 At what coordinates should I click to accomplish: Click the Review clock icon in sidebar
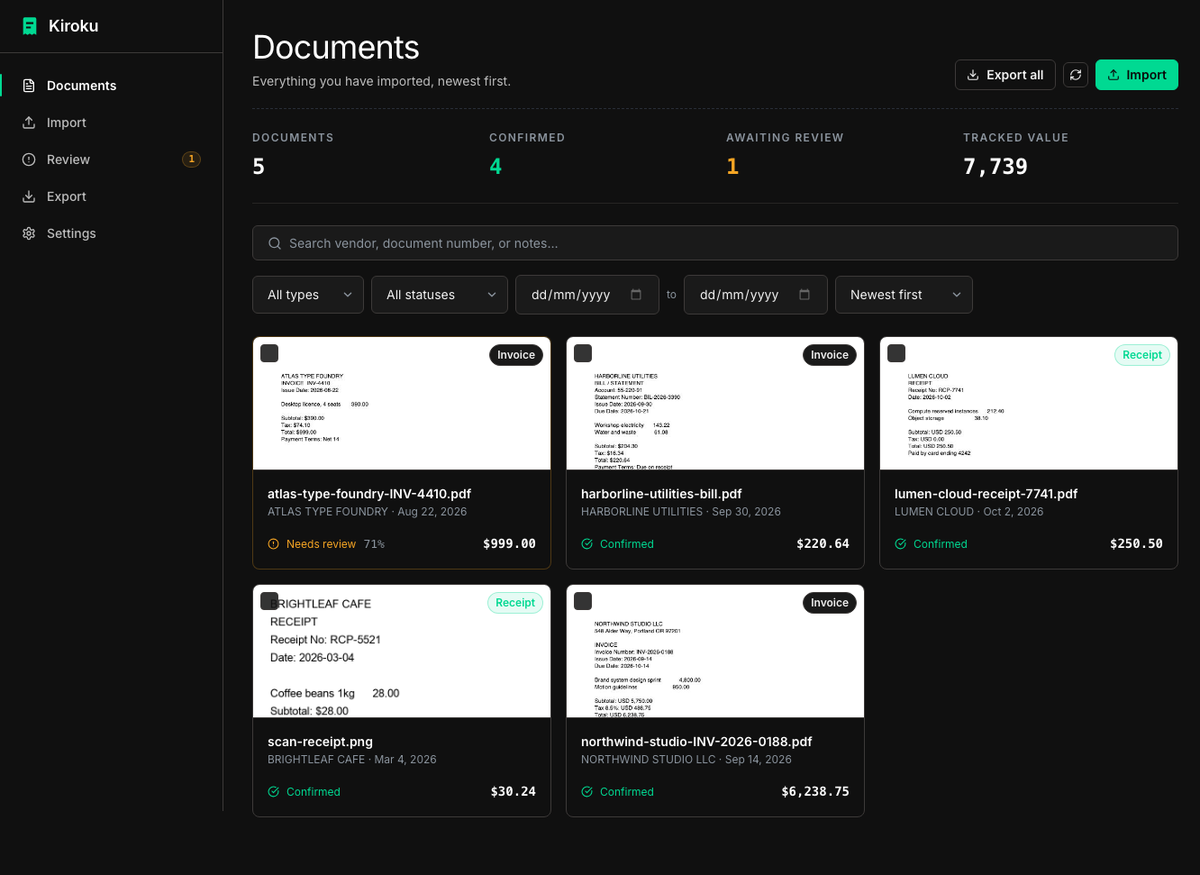29,159
